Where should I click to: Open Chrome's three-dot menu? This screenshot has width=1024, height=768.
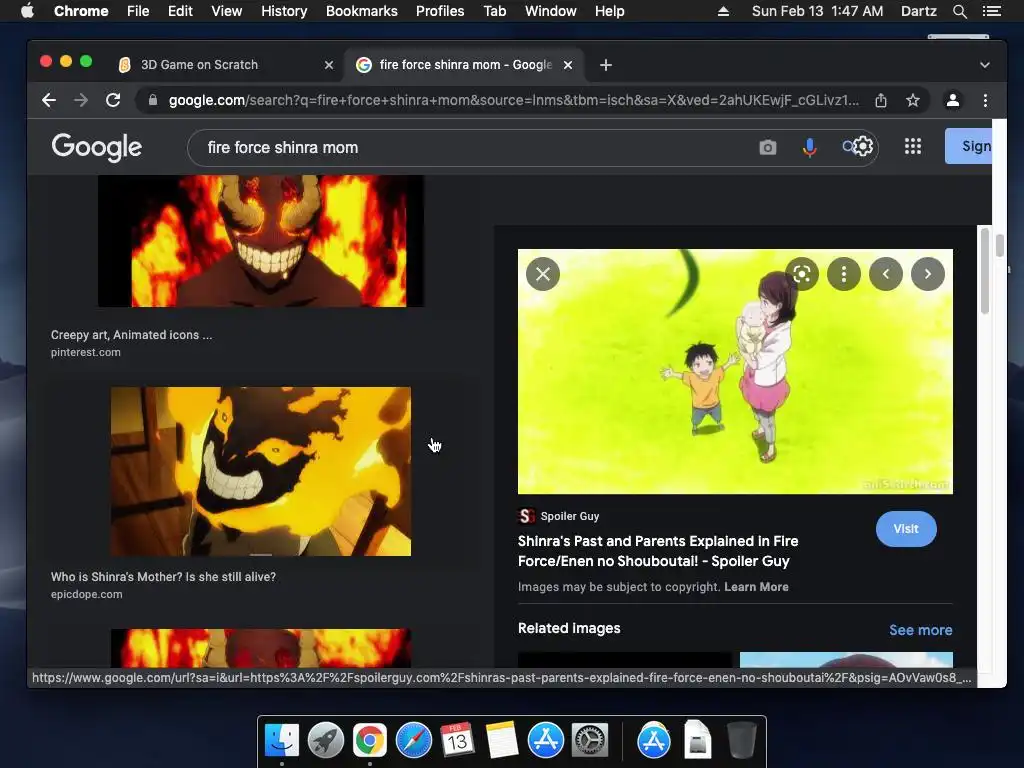(x=985, y=100)
